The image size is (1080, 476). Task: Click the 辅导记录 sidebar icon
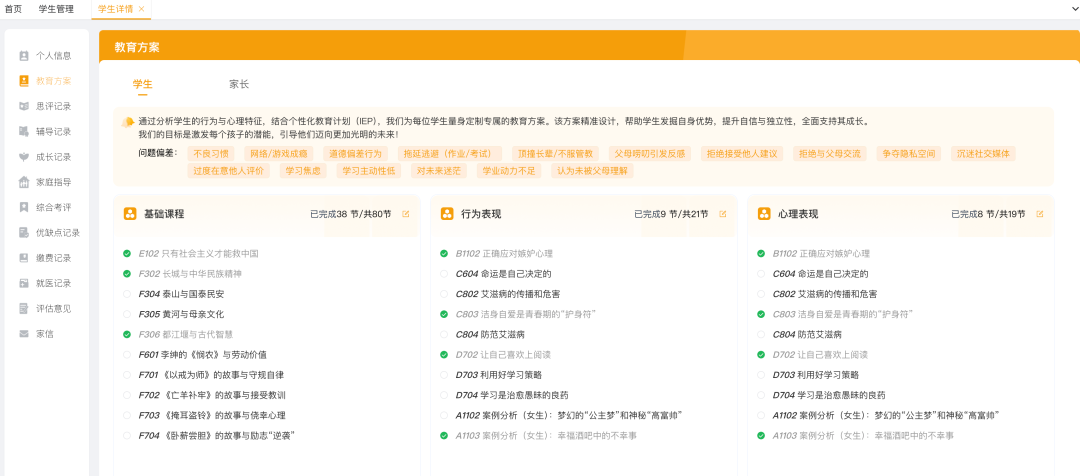24,132
